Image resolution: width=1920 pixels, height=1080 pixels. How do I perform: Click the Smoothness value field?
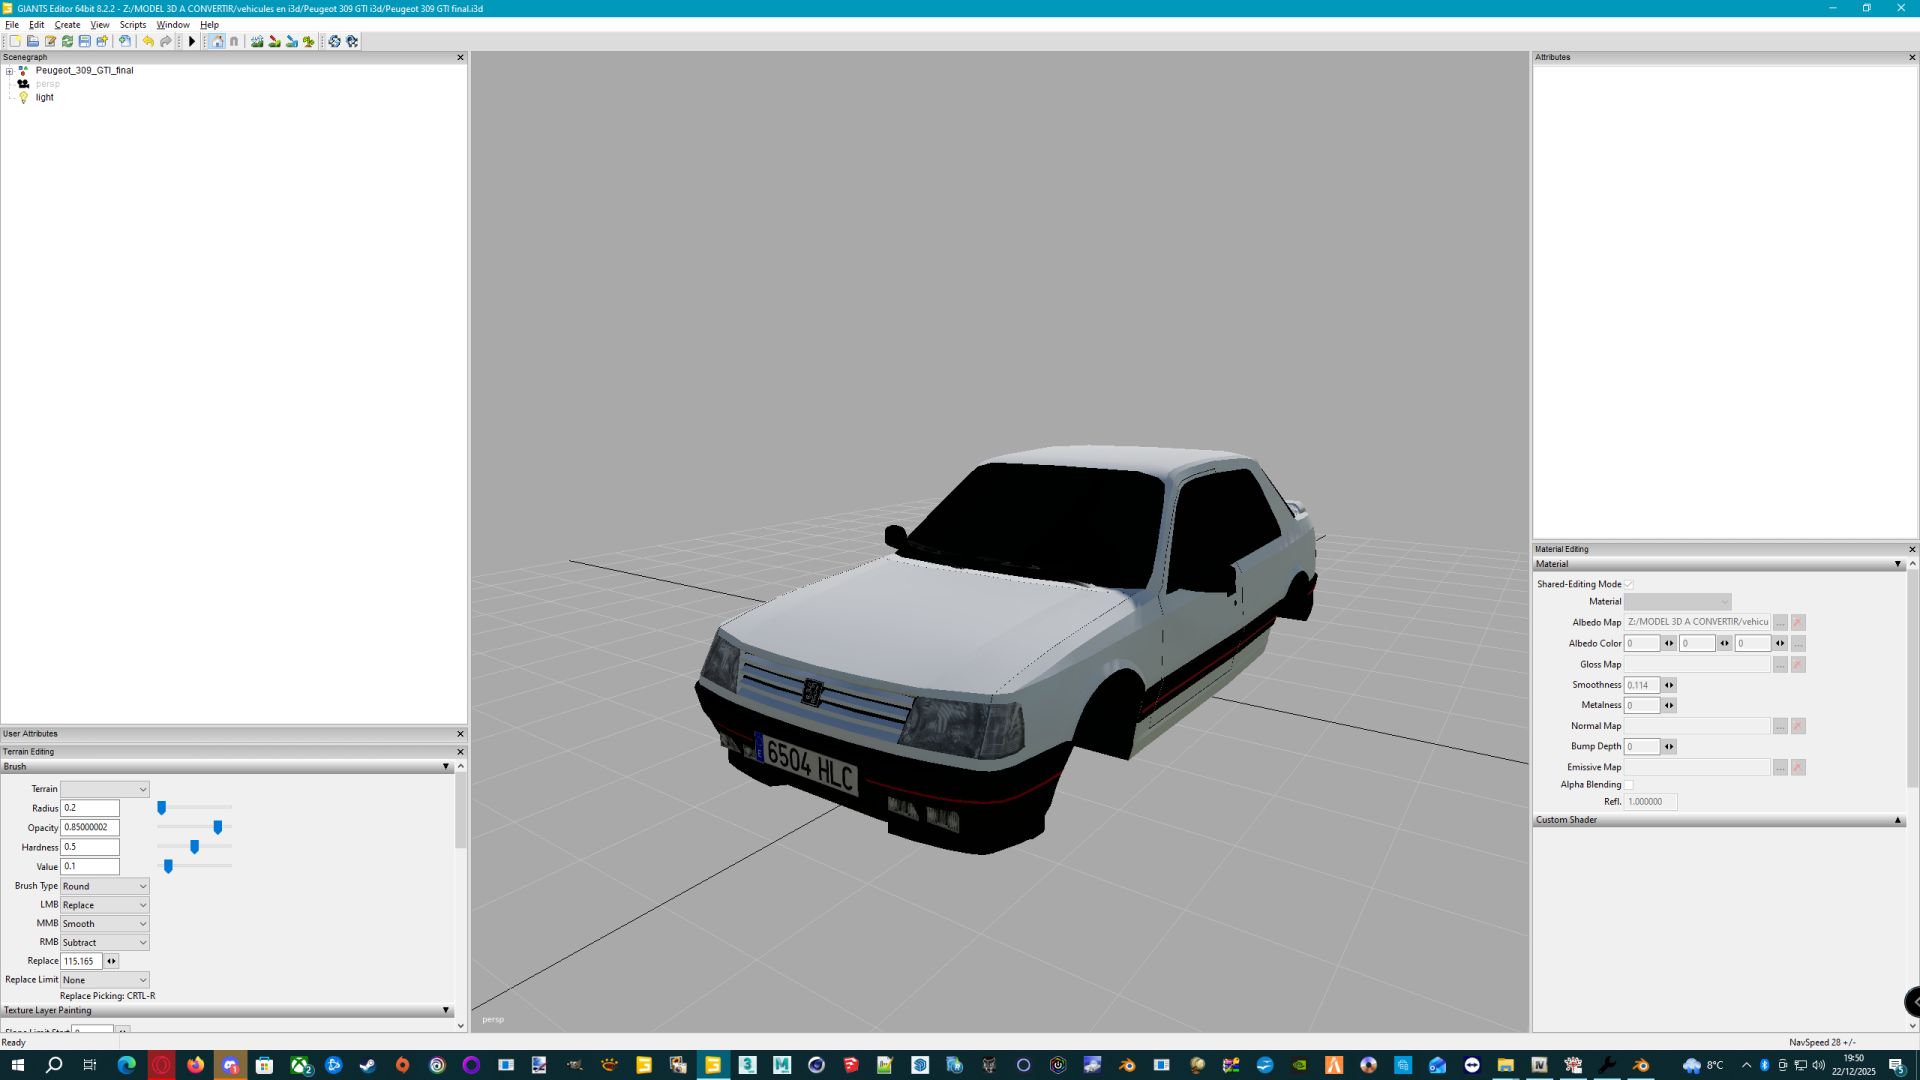coord(1640,685)
